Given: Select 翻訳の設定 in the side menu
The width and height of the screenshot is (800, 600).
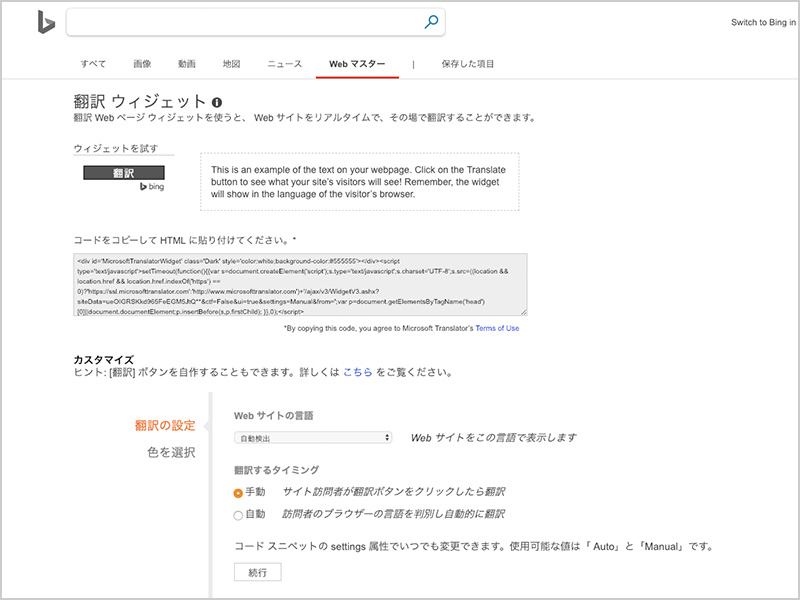Looking at the screenshot, I should tap(165, 426).
